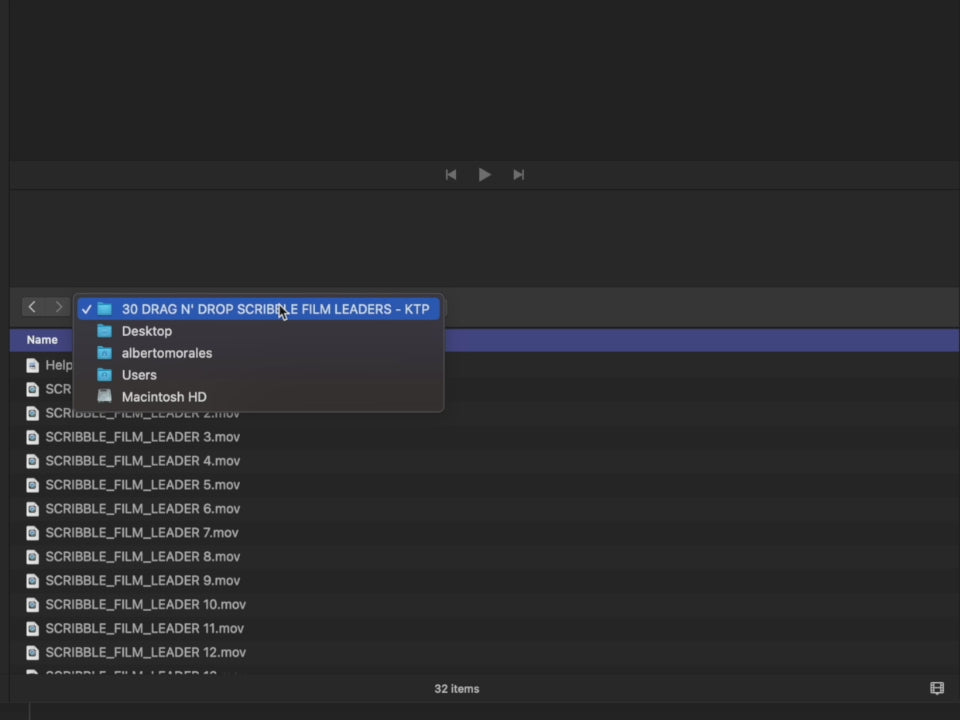Click the document icon next to Help file
960x720 pixels.
(x=32, y=365)
